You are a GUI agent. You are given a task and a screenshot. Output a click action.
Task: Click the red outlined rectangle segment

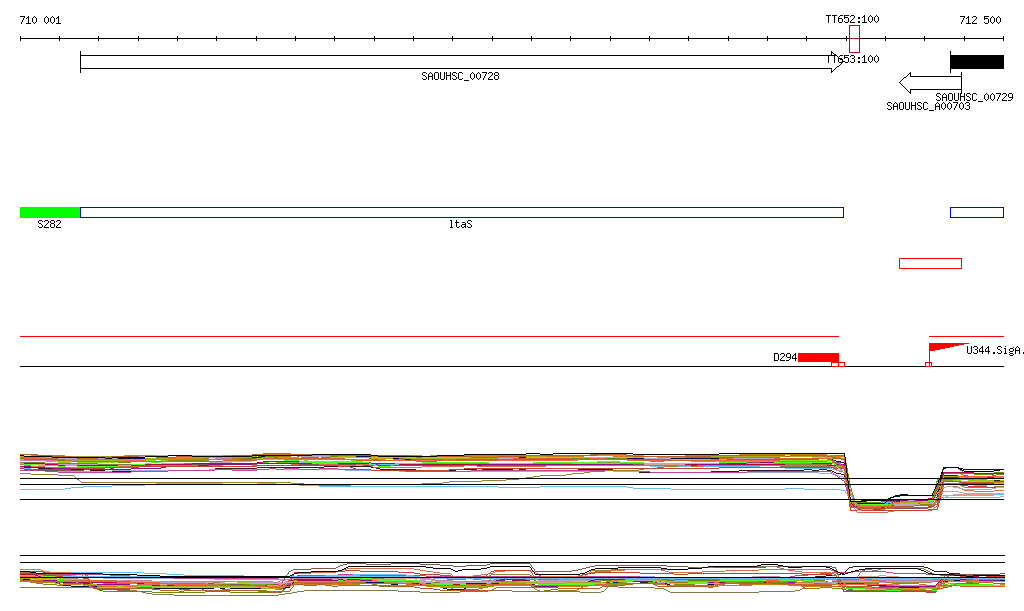point(930,263)
